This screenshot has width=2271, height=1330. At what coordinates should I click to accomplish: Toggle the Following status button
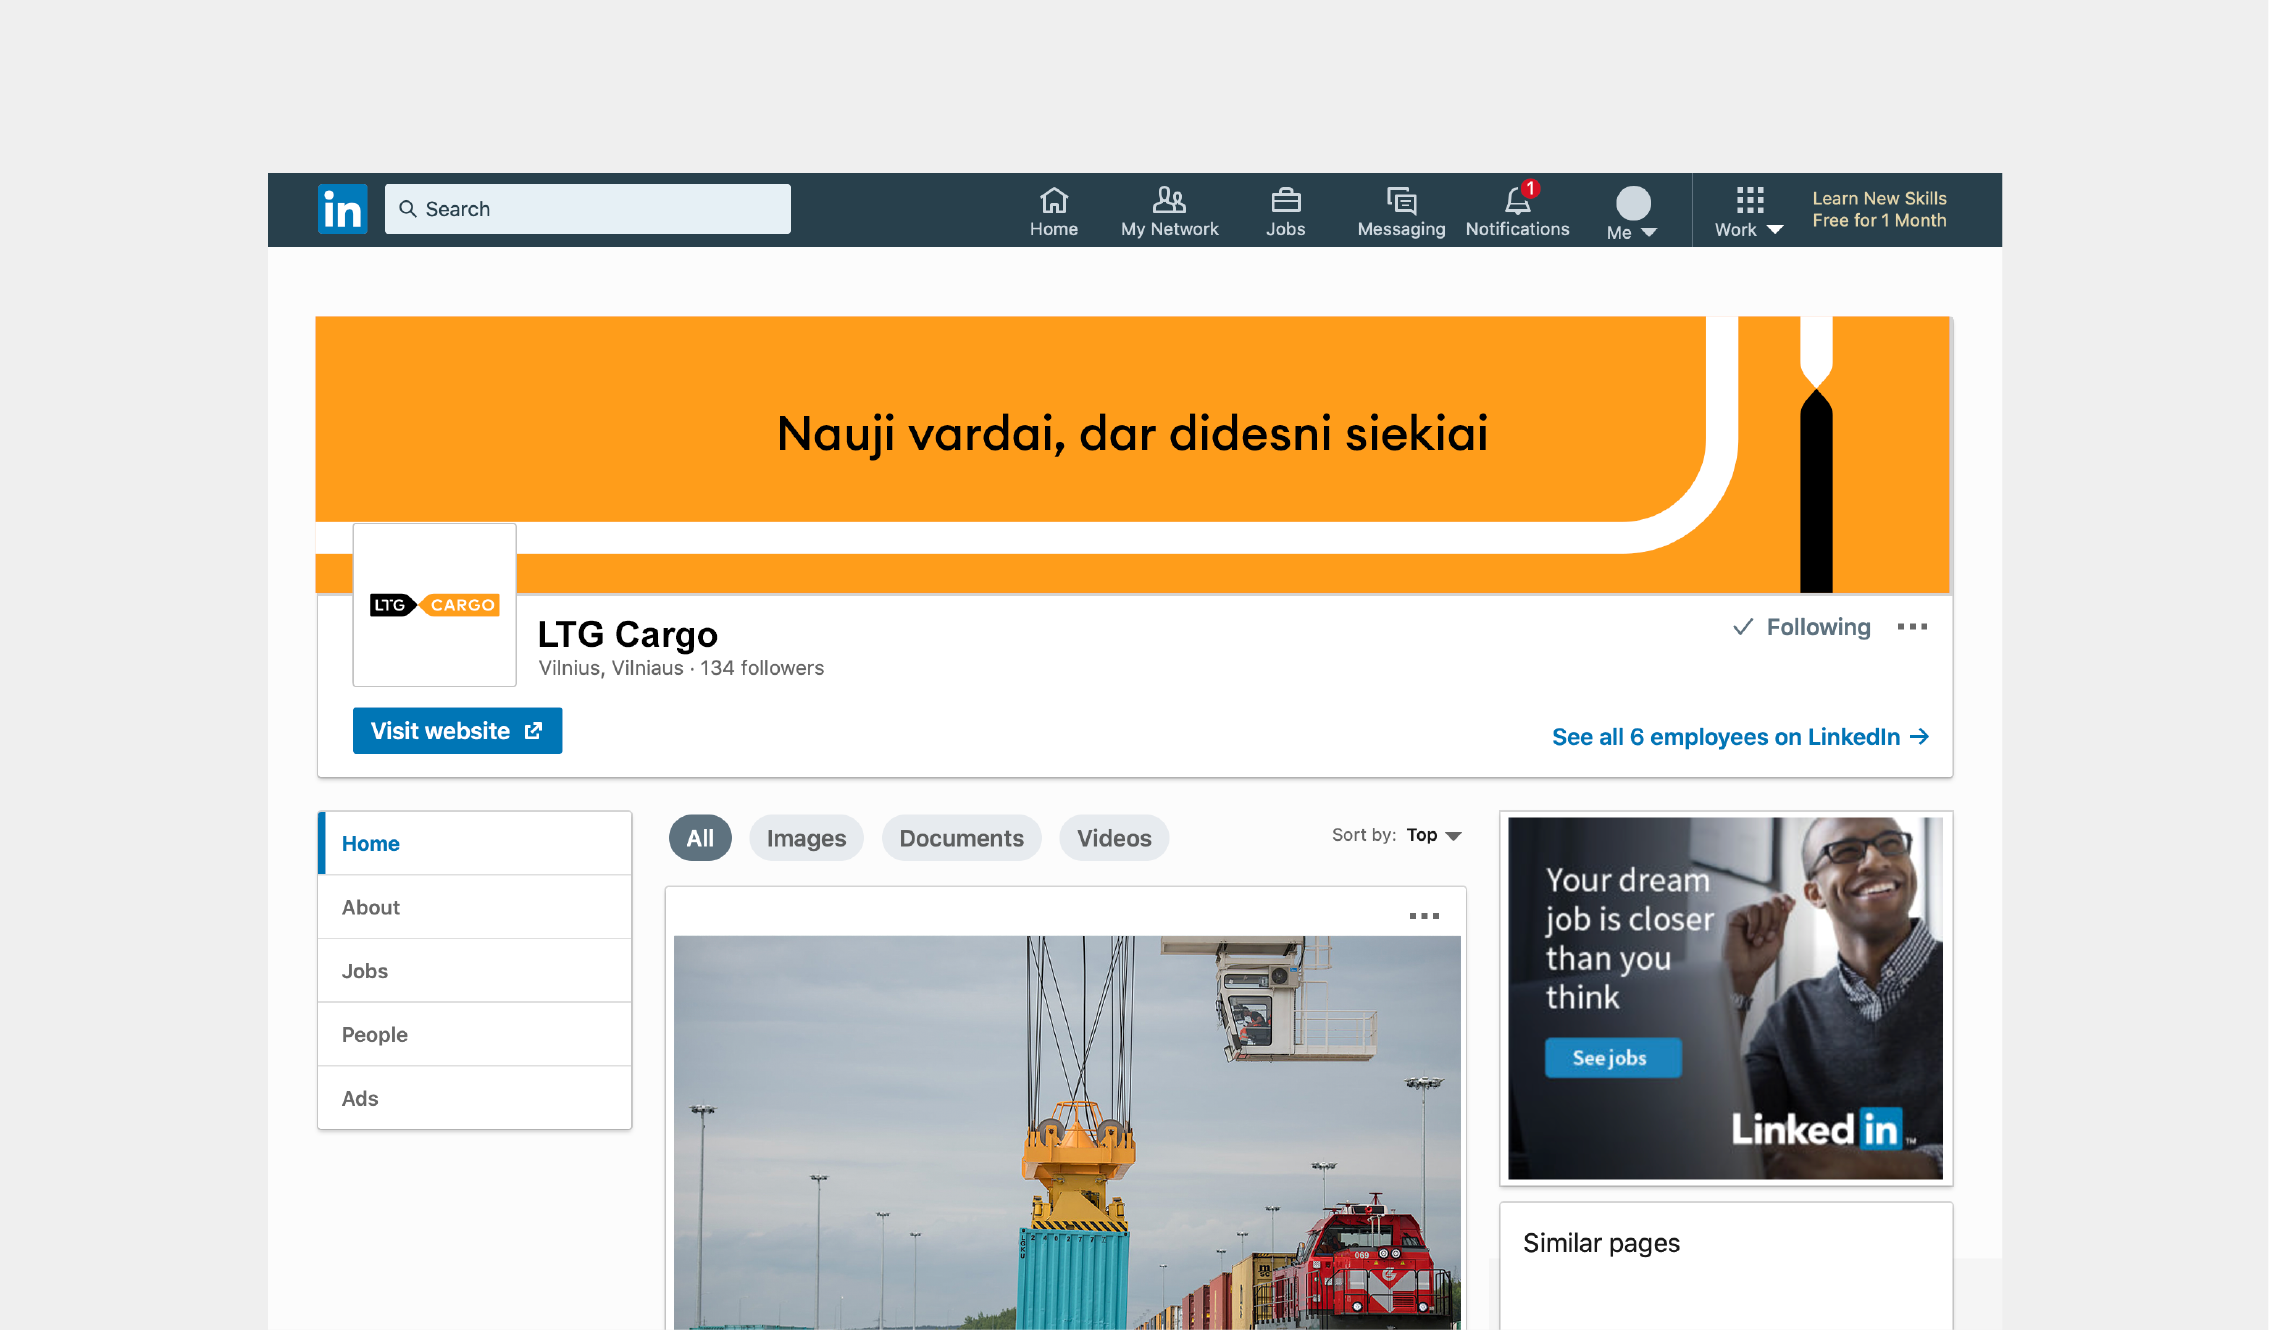[1802, 627]
